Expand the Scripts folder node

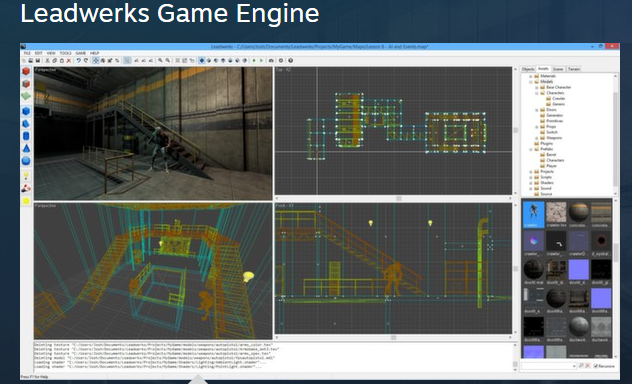click(531, 177)
